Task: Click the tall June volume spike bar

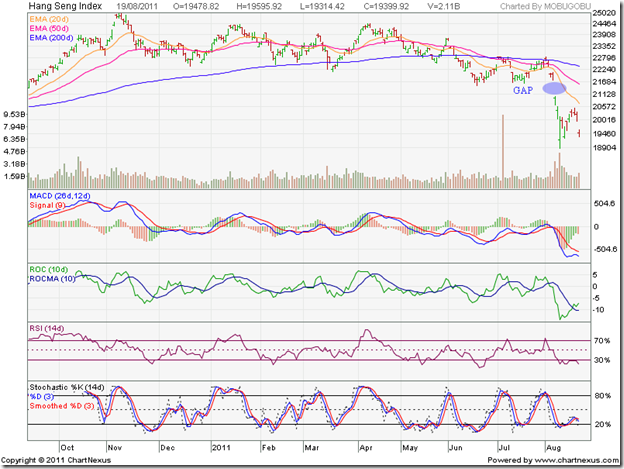Action: coord(503,151)
